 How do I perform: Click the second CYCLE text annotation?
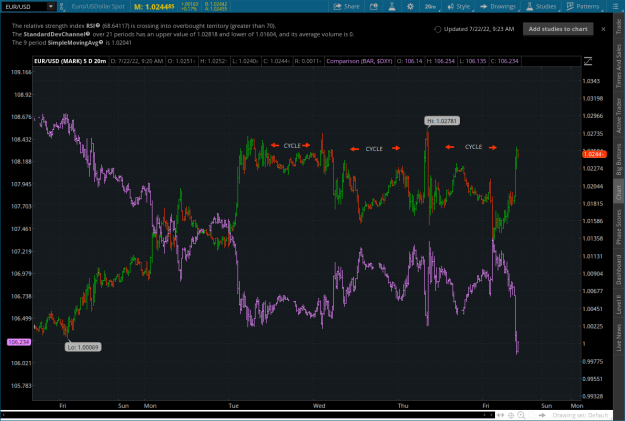tap(374, 149)
